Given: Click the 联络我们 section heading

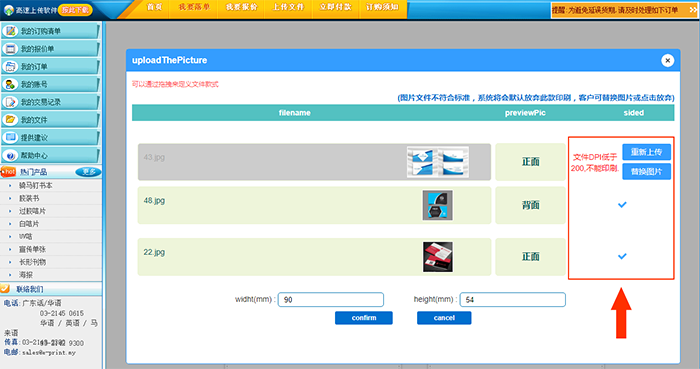Looking at the screenshot, I should coord(30,289).
